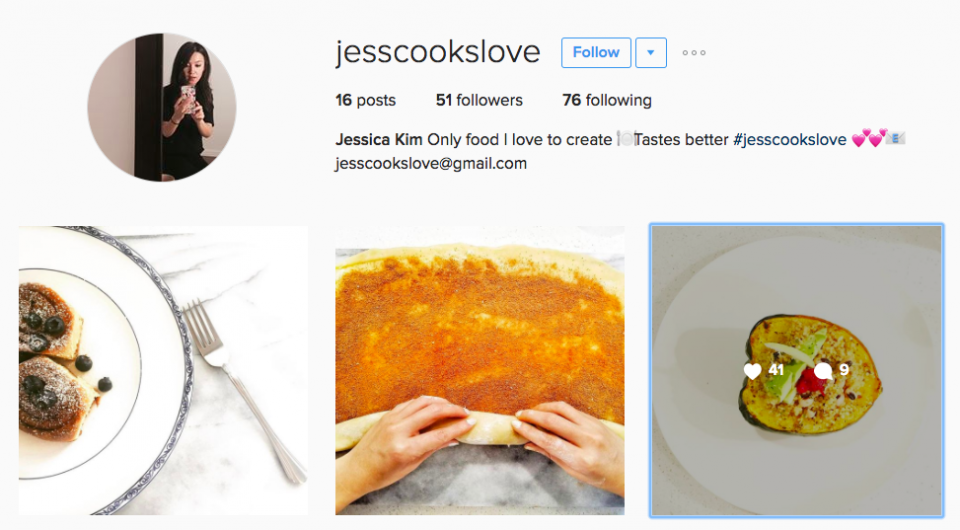Click the Follow button

pos(596,53)
